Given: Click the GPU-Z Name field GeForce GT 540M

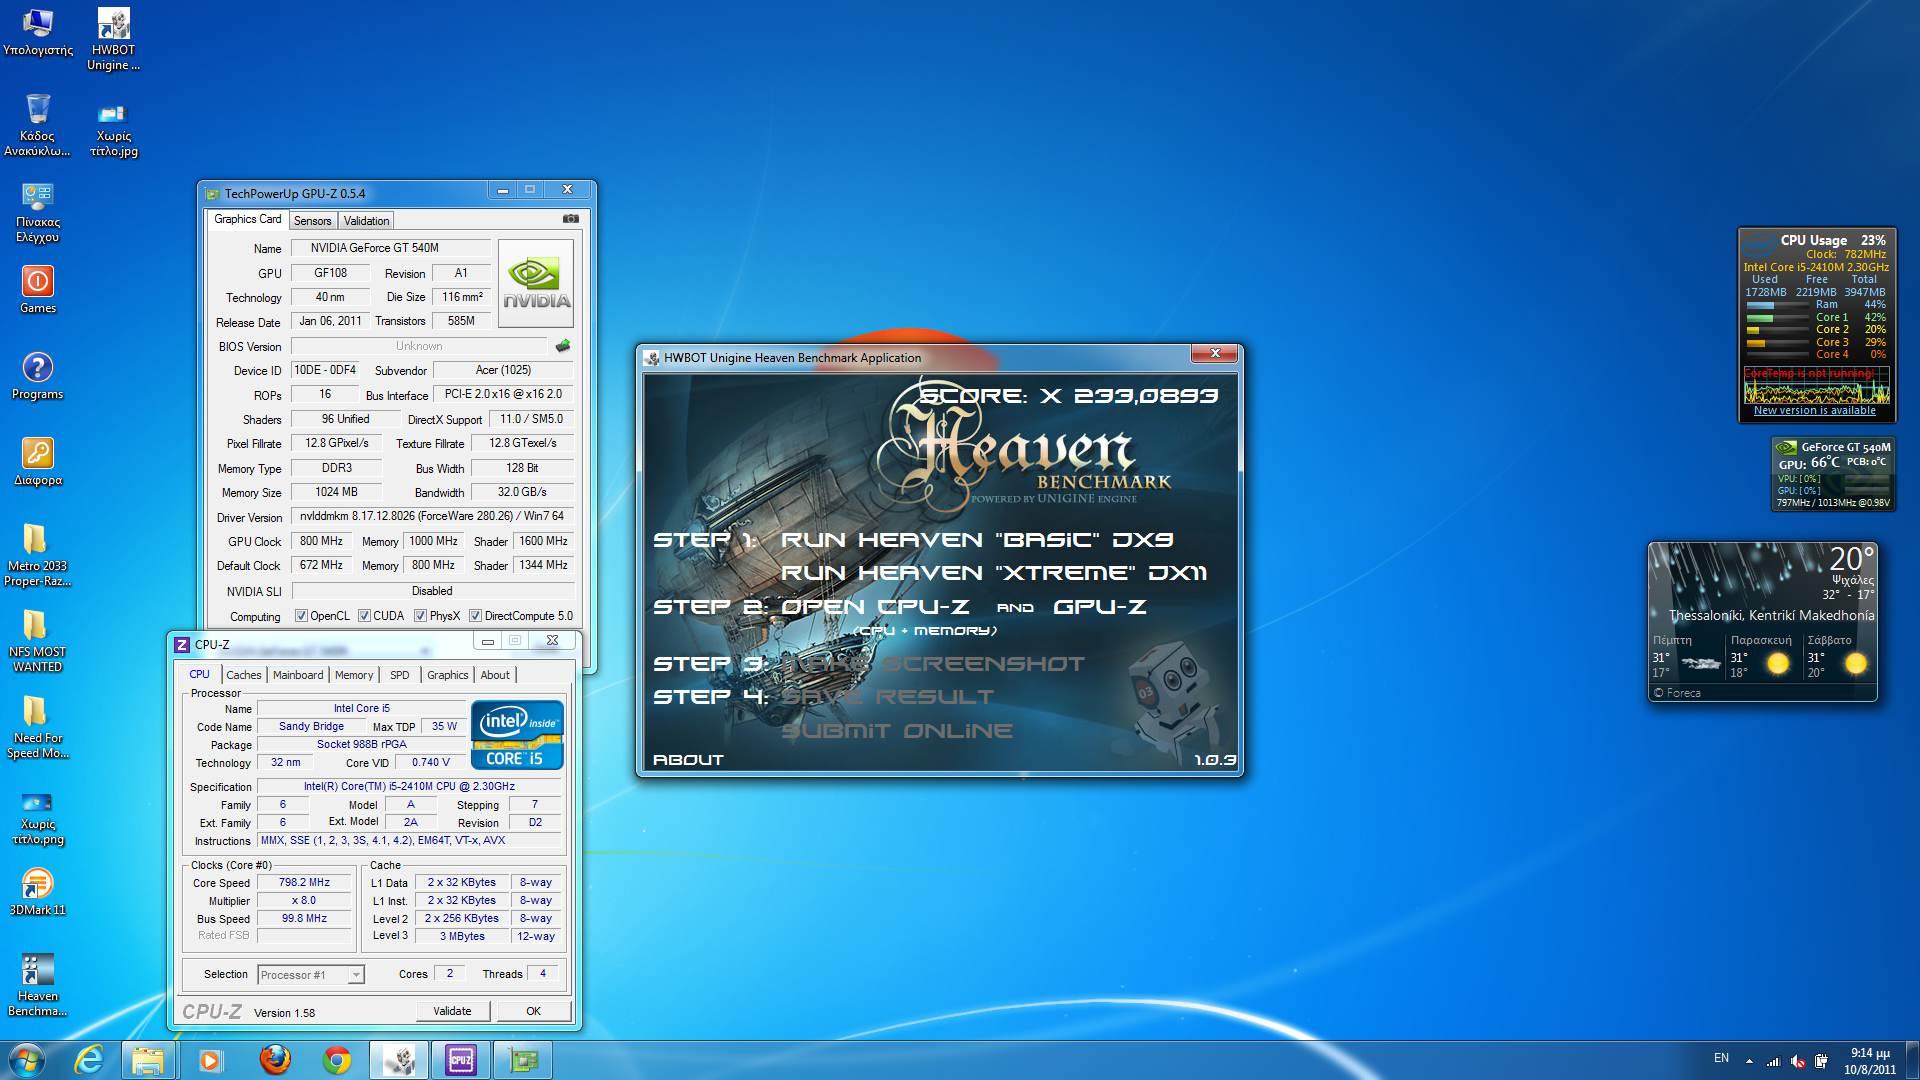Looking at the screenshot, I should point(390,248).
